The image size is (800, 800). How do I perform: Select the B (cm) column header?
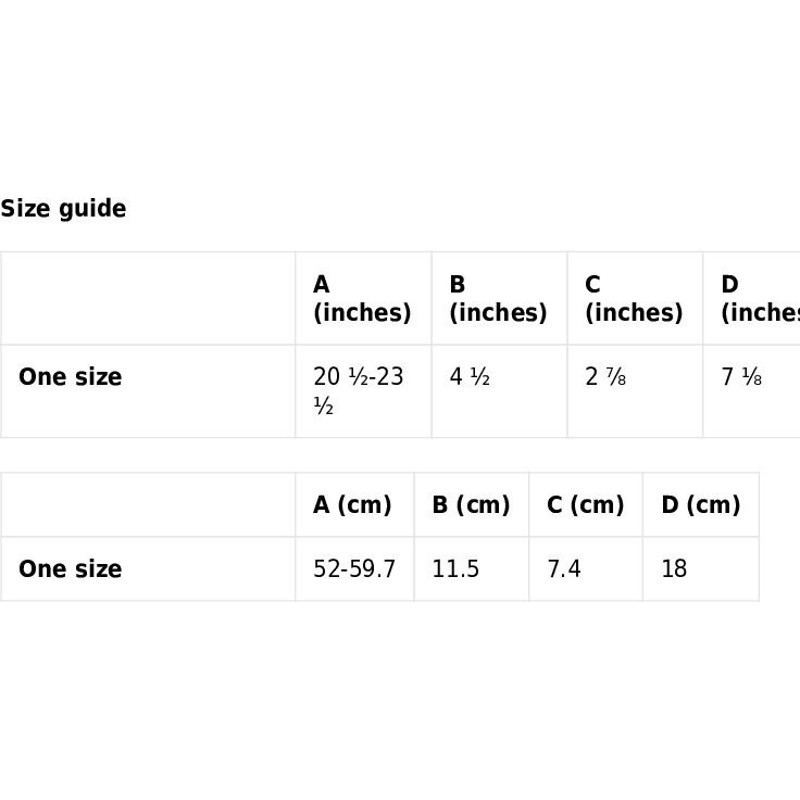pos(471,505)
